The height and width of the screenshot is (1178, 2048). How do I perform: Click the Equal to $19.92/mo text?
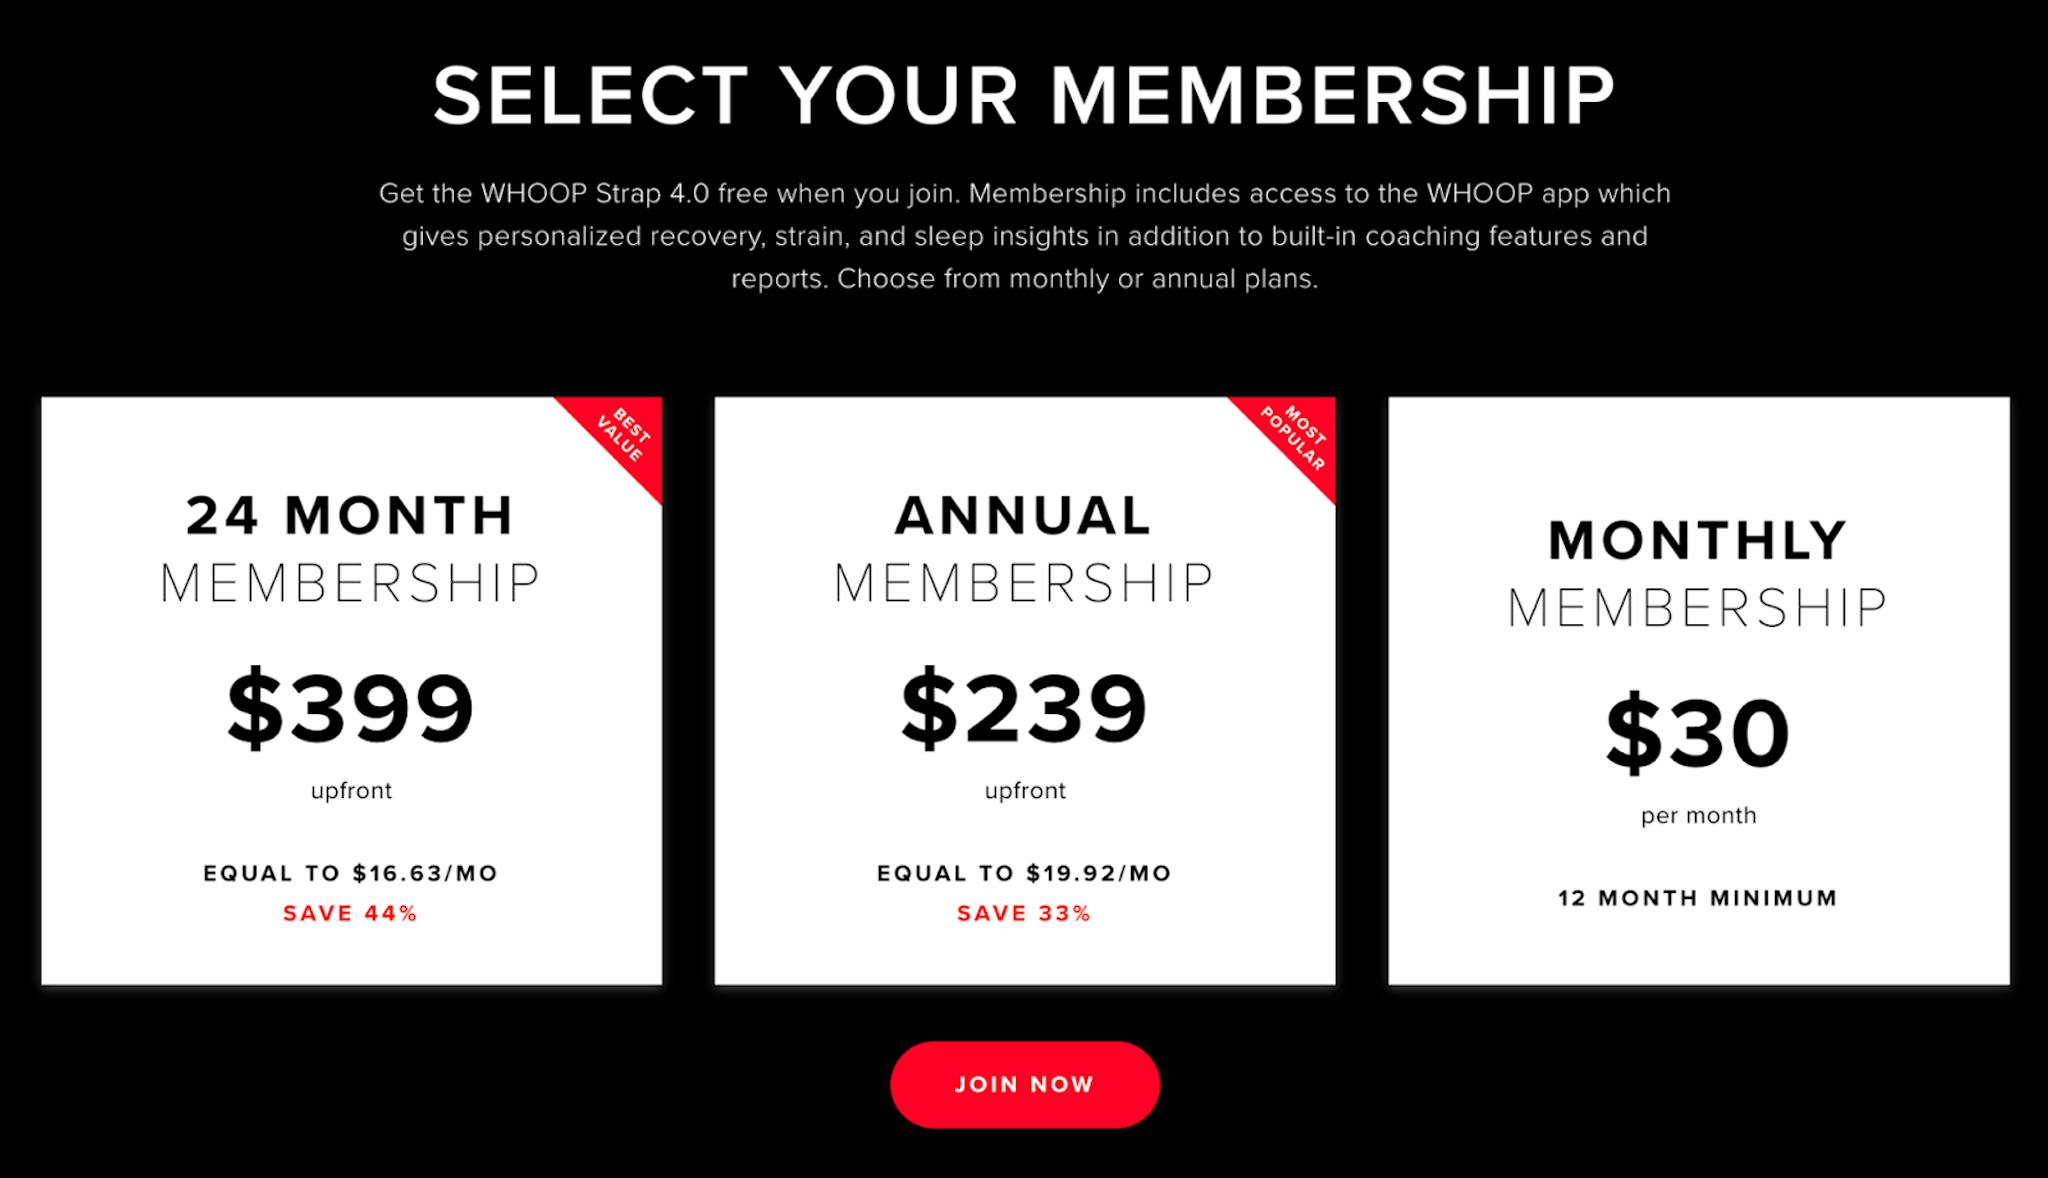1024,873
